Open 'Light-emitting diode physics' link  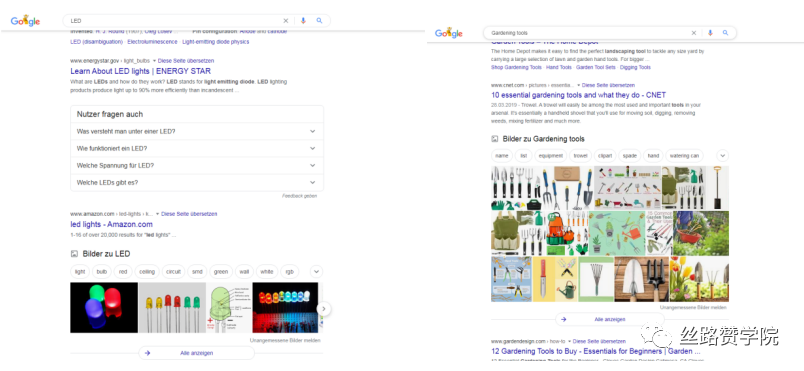[216, 42]
